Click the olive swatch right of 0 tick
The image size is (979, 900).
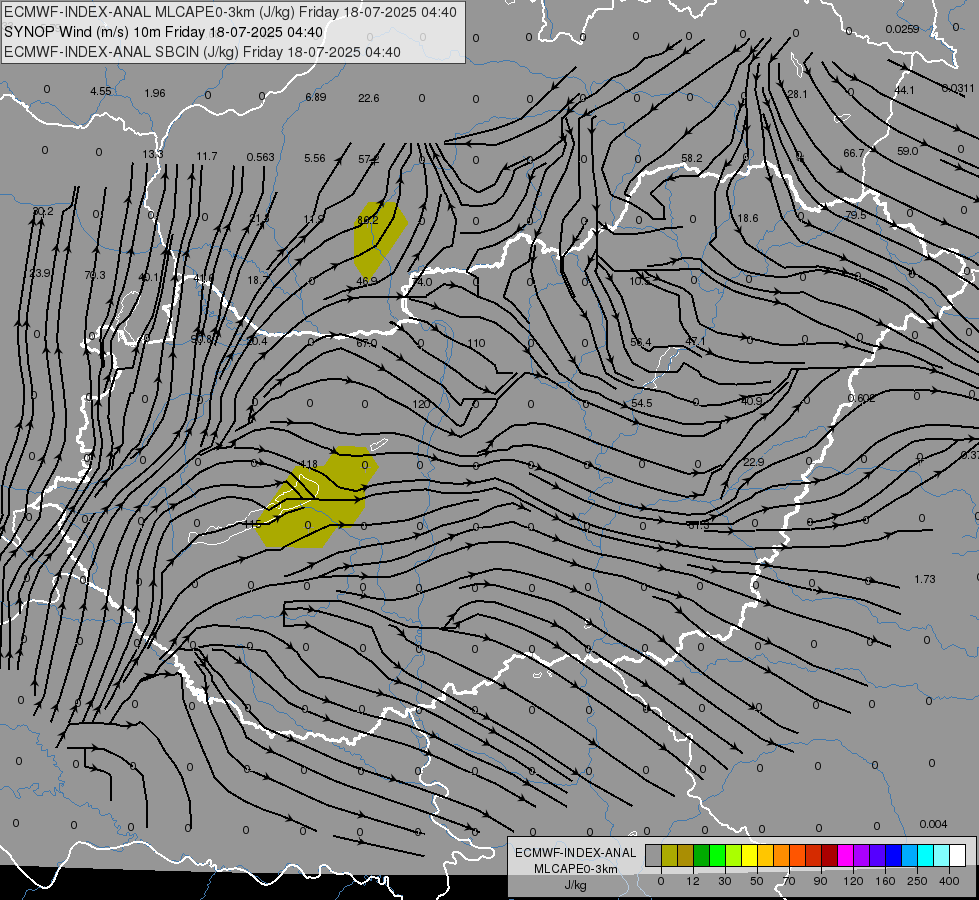(x=669, y=856)
